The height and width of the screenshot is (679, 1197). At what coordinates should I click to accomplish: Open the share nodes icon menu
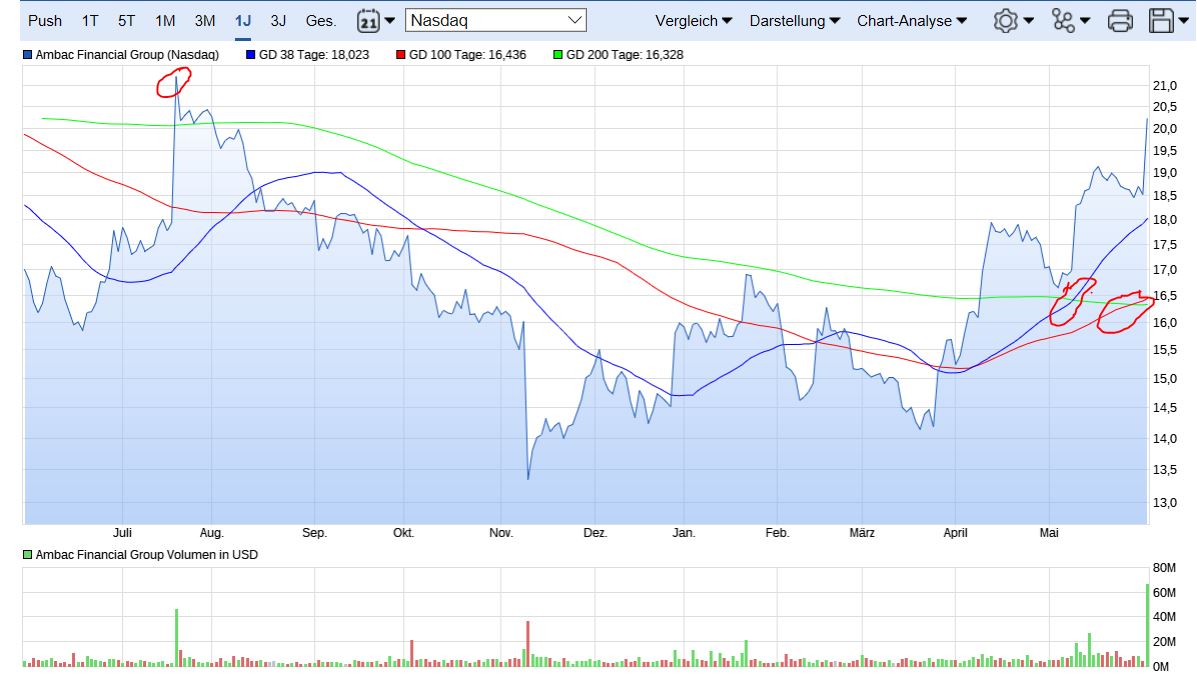tap(1063, 20)
